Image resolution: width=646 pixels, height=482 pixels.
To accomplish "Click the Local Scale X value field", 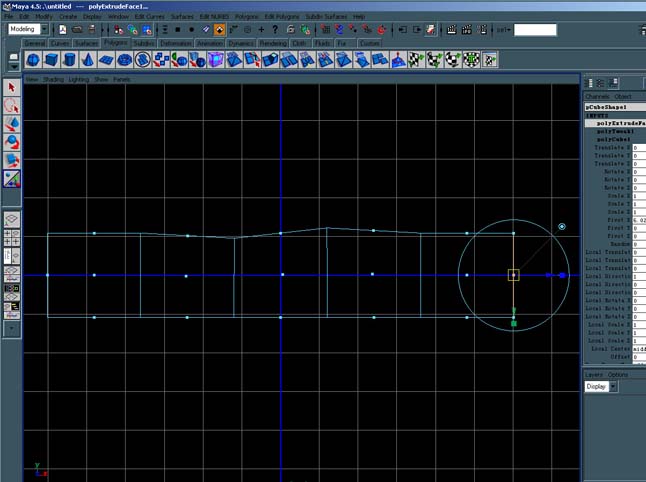I will point(639,325).
